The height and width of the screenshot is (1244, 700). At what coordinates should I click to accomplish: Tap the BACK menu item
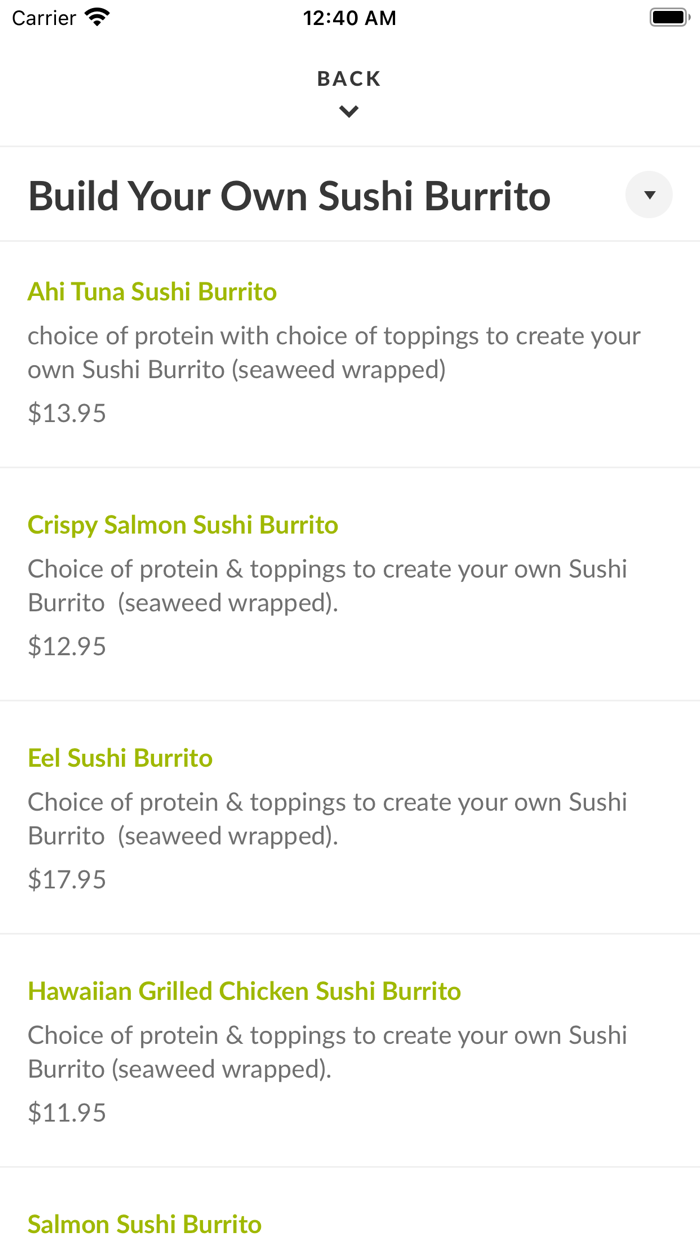tap(349, 77)
